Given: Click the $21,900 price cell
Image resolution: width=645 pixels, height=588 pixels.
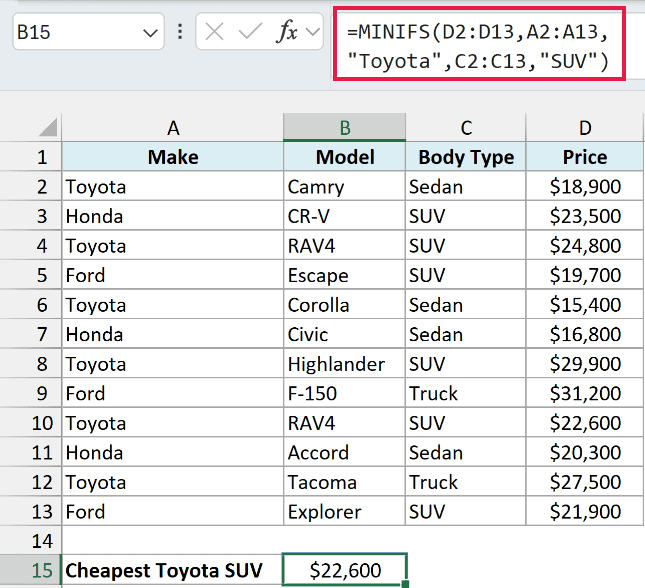Looking at the screenshot, I should [x=585, y=511].
